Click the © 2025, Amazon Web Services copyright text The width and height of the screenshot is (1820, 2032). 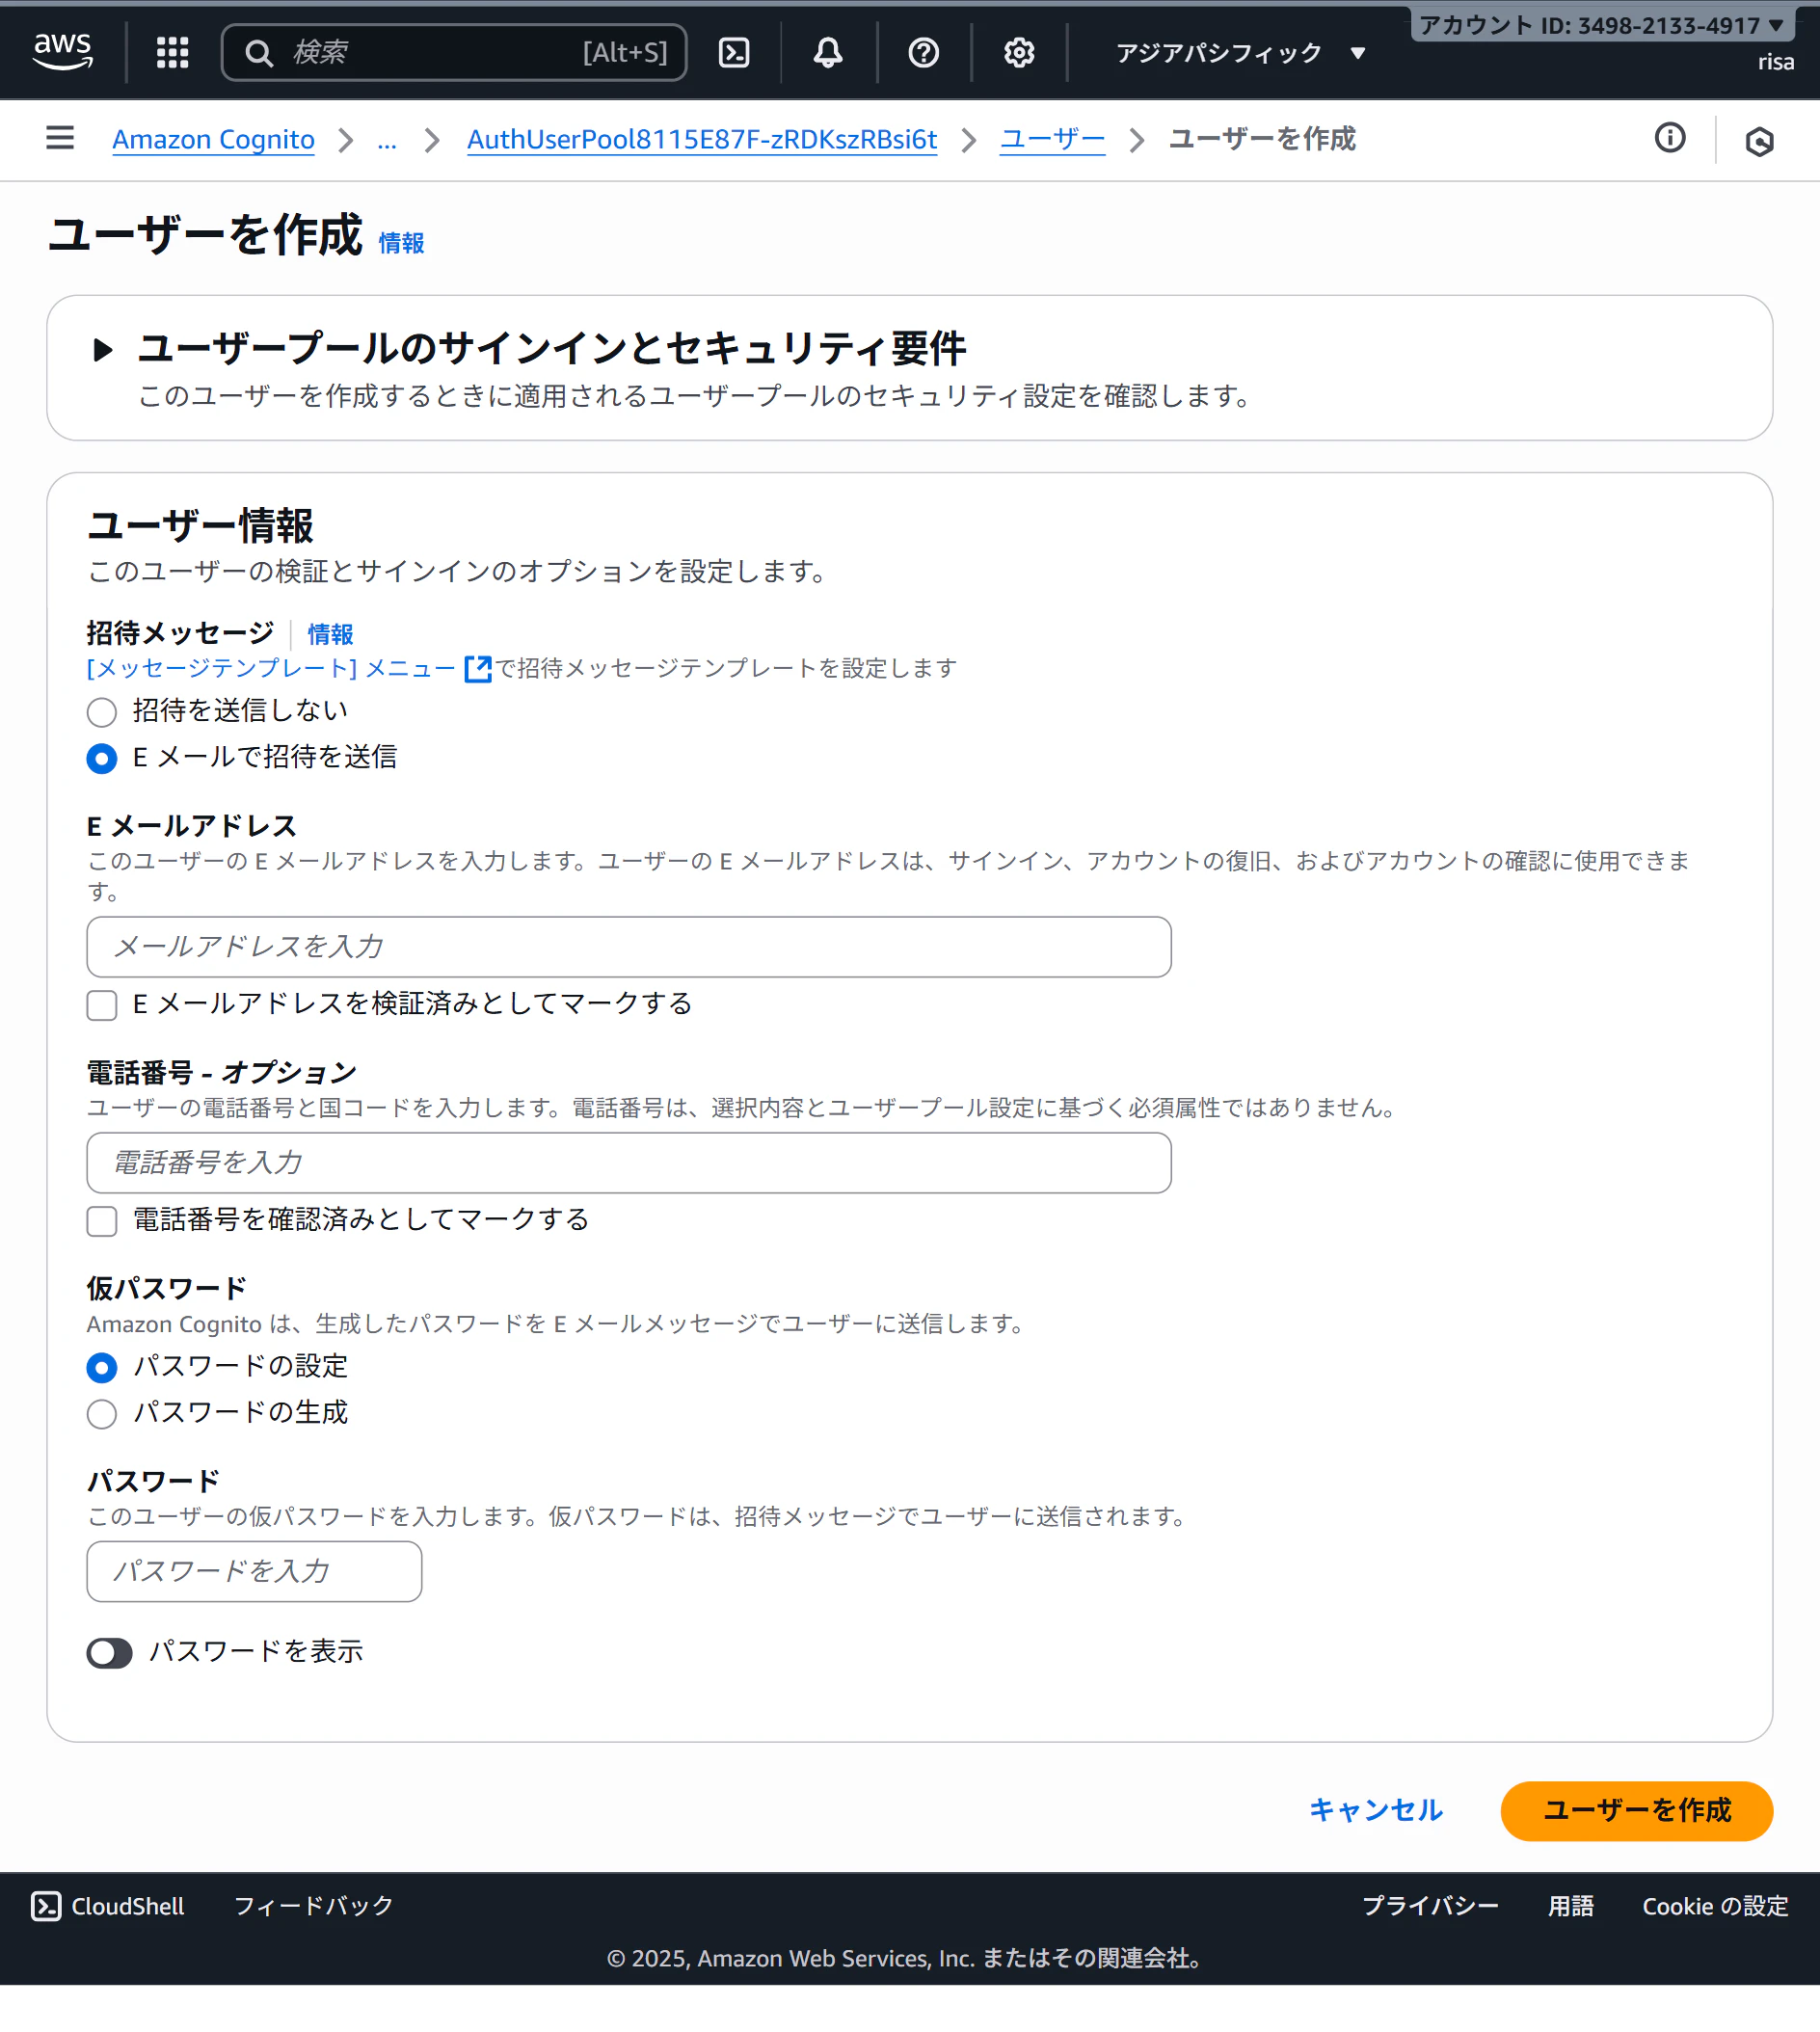click(x=905, y=1958)
